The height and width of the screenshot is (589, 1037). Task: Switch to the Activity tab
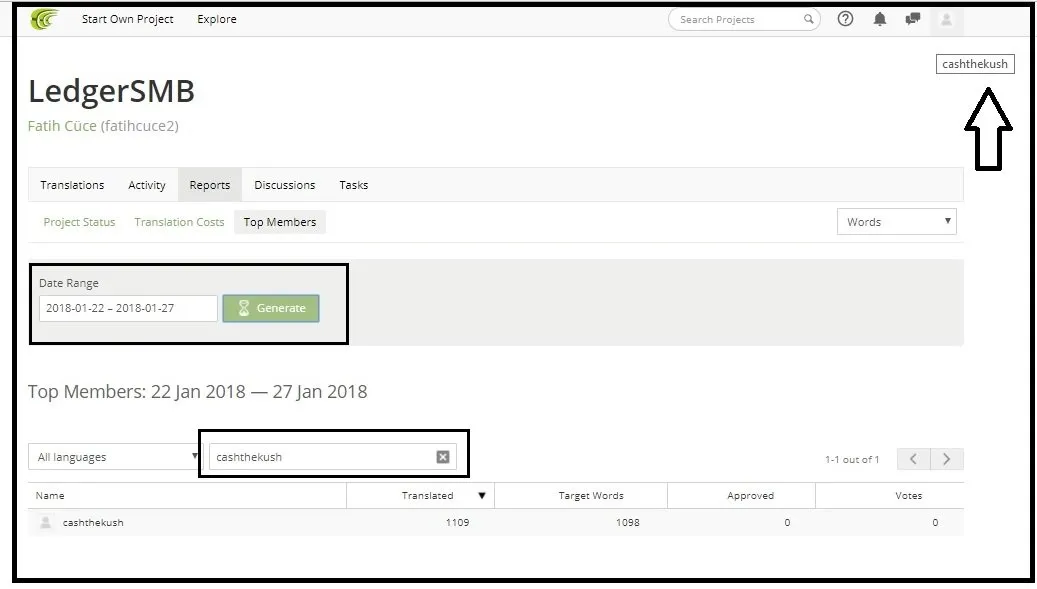pyautogui.click(x=147, y=185)
